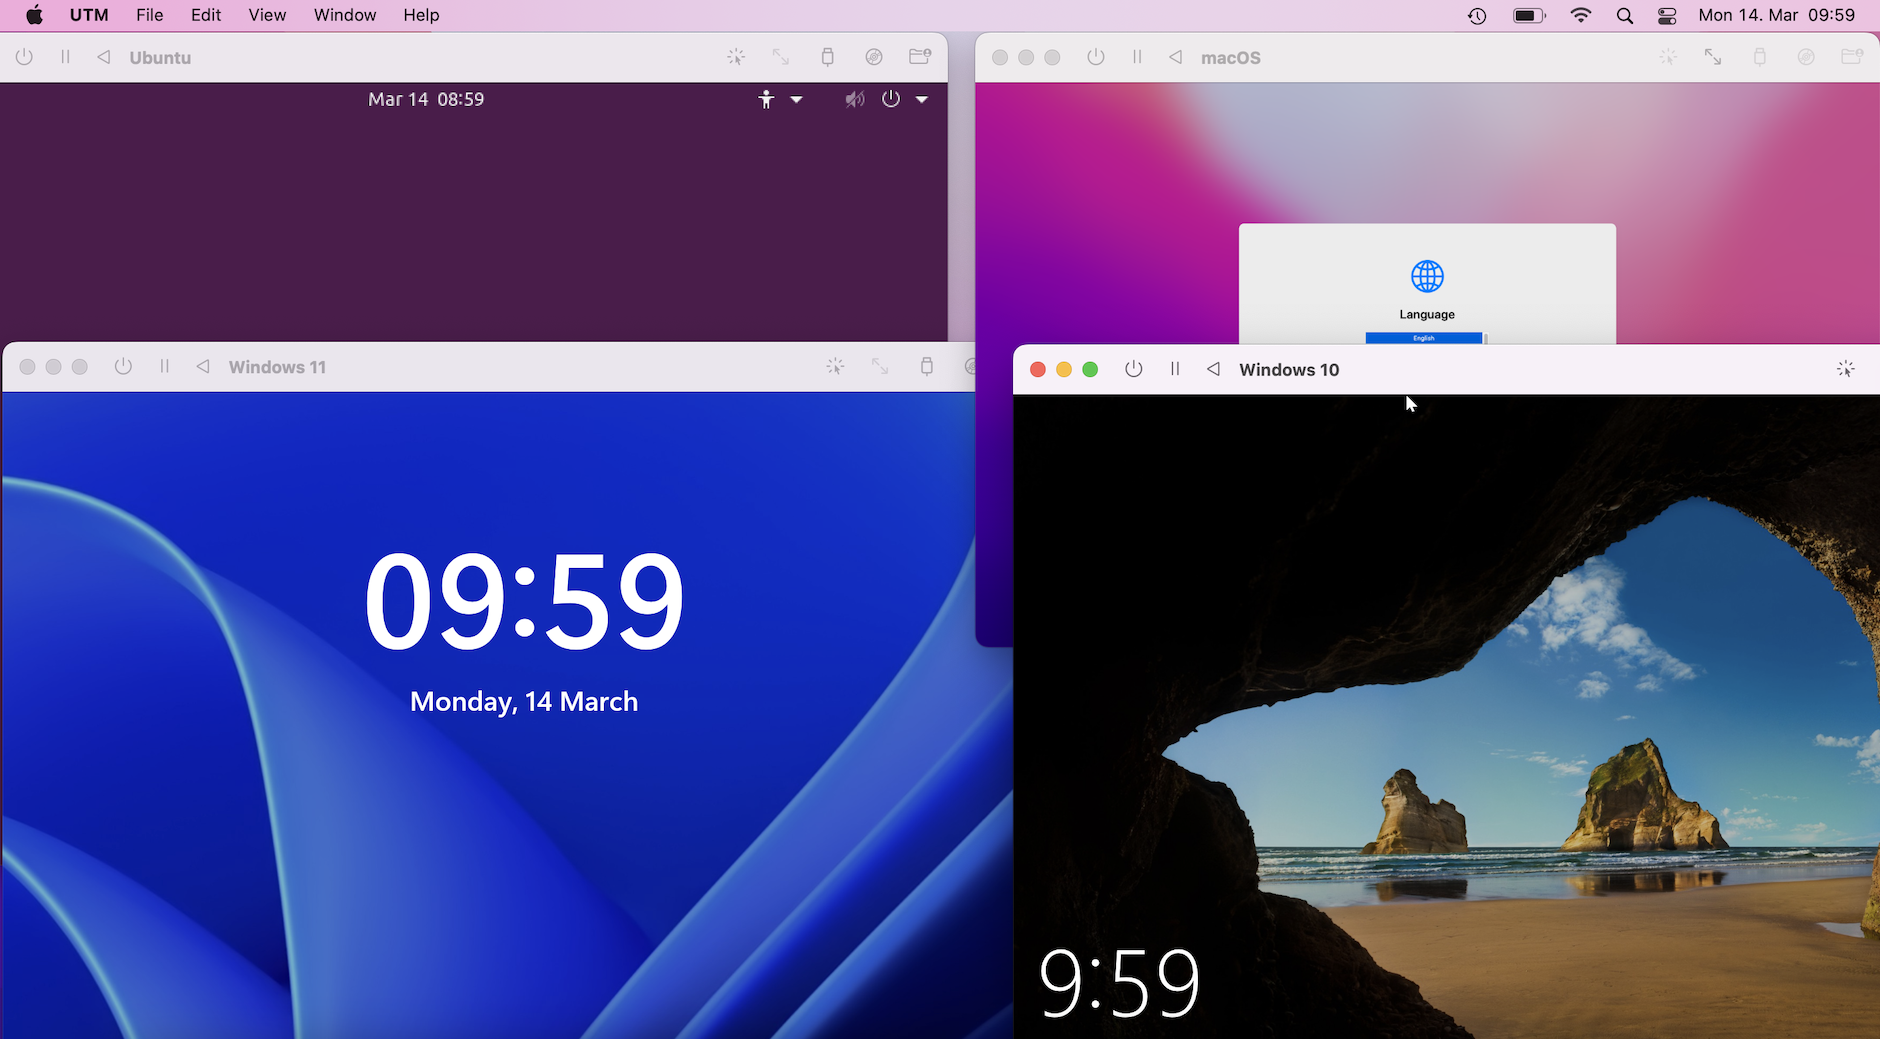Open the Ubuntu accessibility menu icon

coord(766,99)
